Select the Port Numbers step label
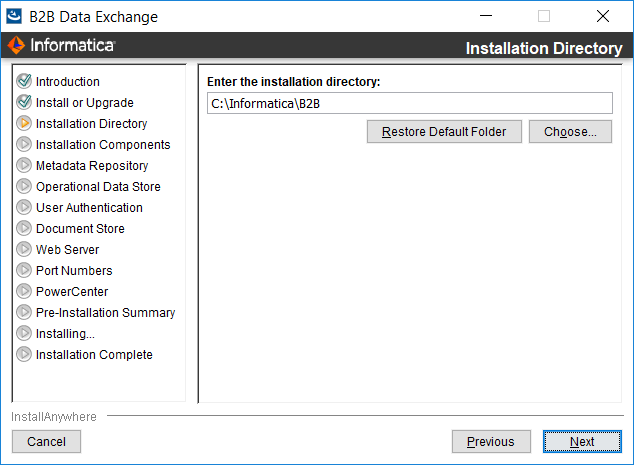The height and width of the screenshot is (465, 634). pos(74,271)
